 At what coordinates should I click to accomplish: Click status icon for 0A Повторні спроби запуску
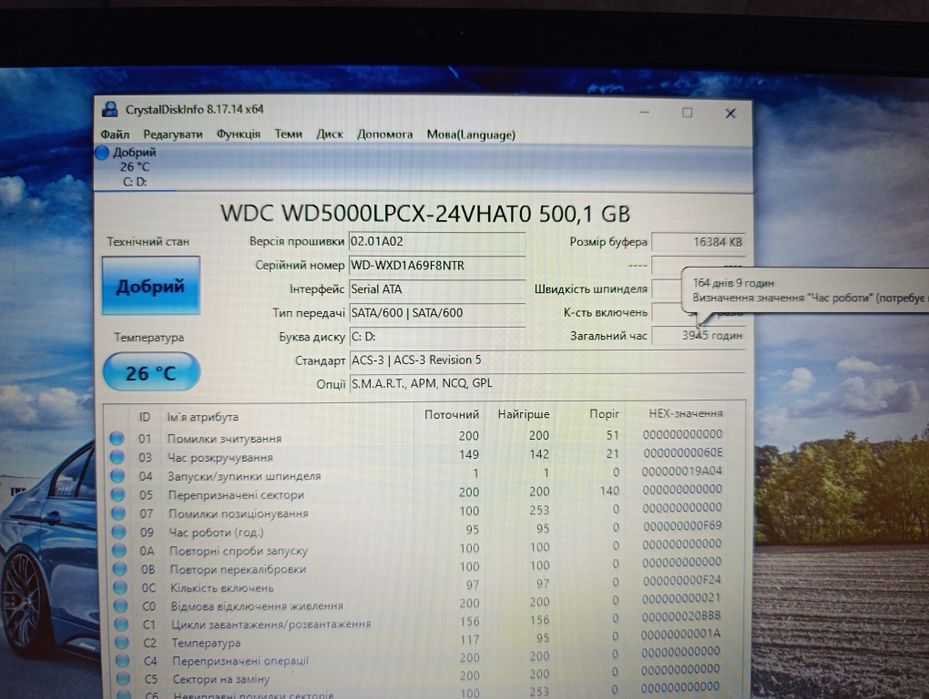tap(120, 550)
